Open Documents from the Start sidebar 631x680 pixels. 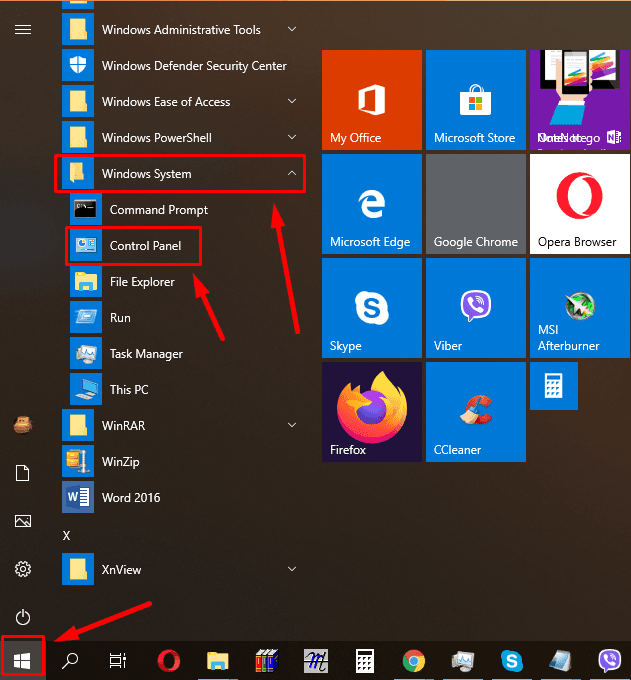tap(23, 473)
